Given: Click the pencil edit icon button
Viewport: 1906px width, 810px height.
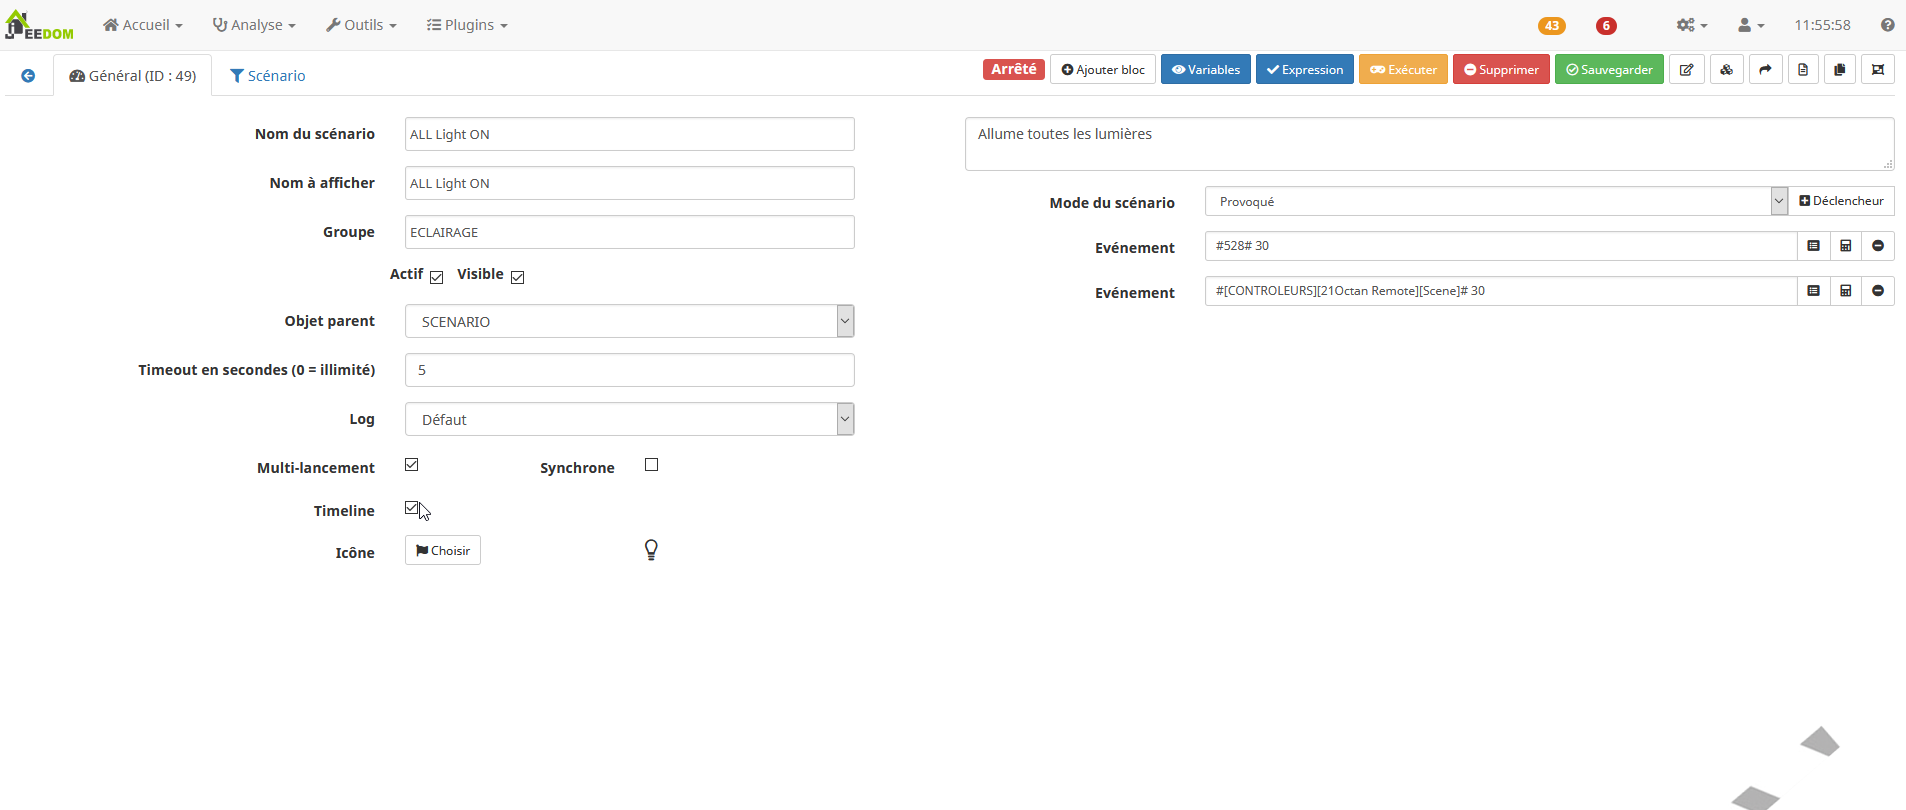Looking at the screenshot, I should tap(1687, 70).
